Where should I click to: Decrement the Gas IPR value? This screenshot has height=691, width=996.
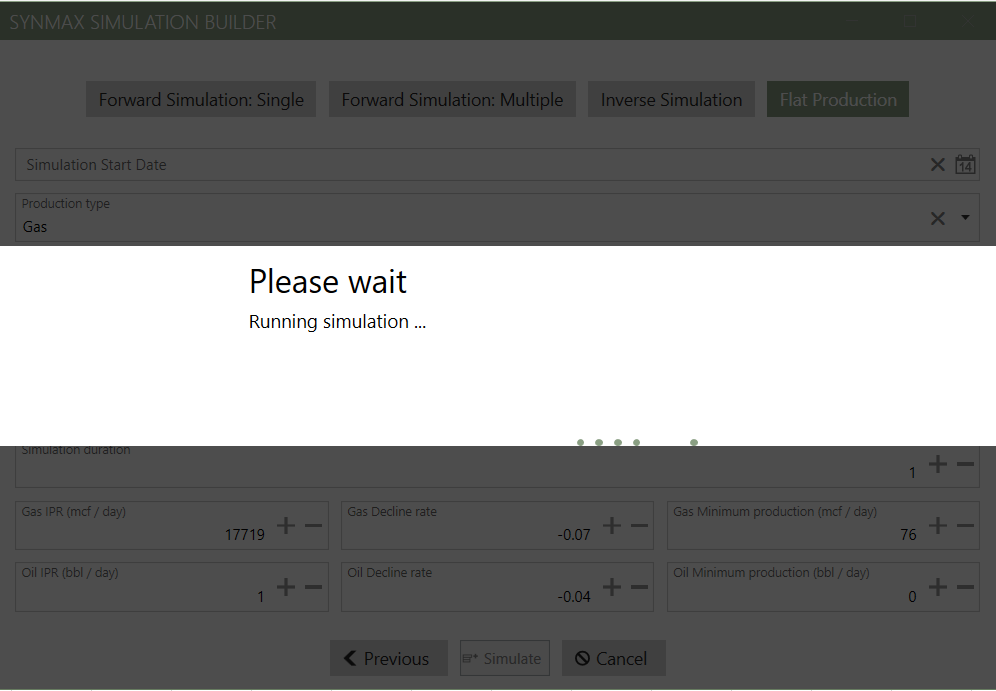pyautogui.click(x=313, y=526)
